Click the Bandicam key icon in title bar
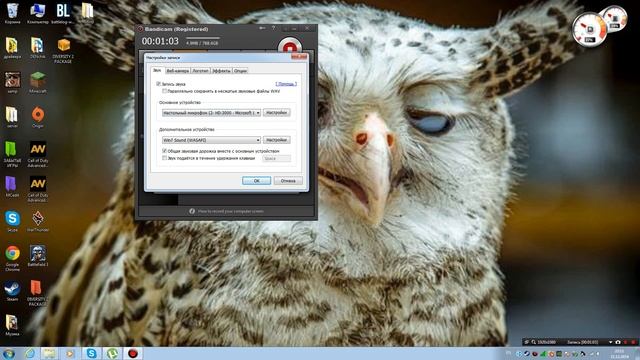Viewport: 640px width, 360px height. [x=262, y=28]
